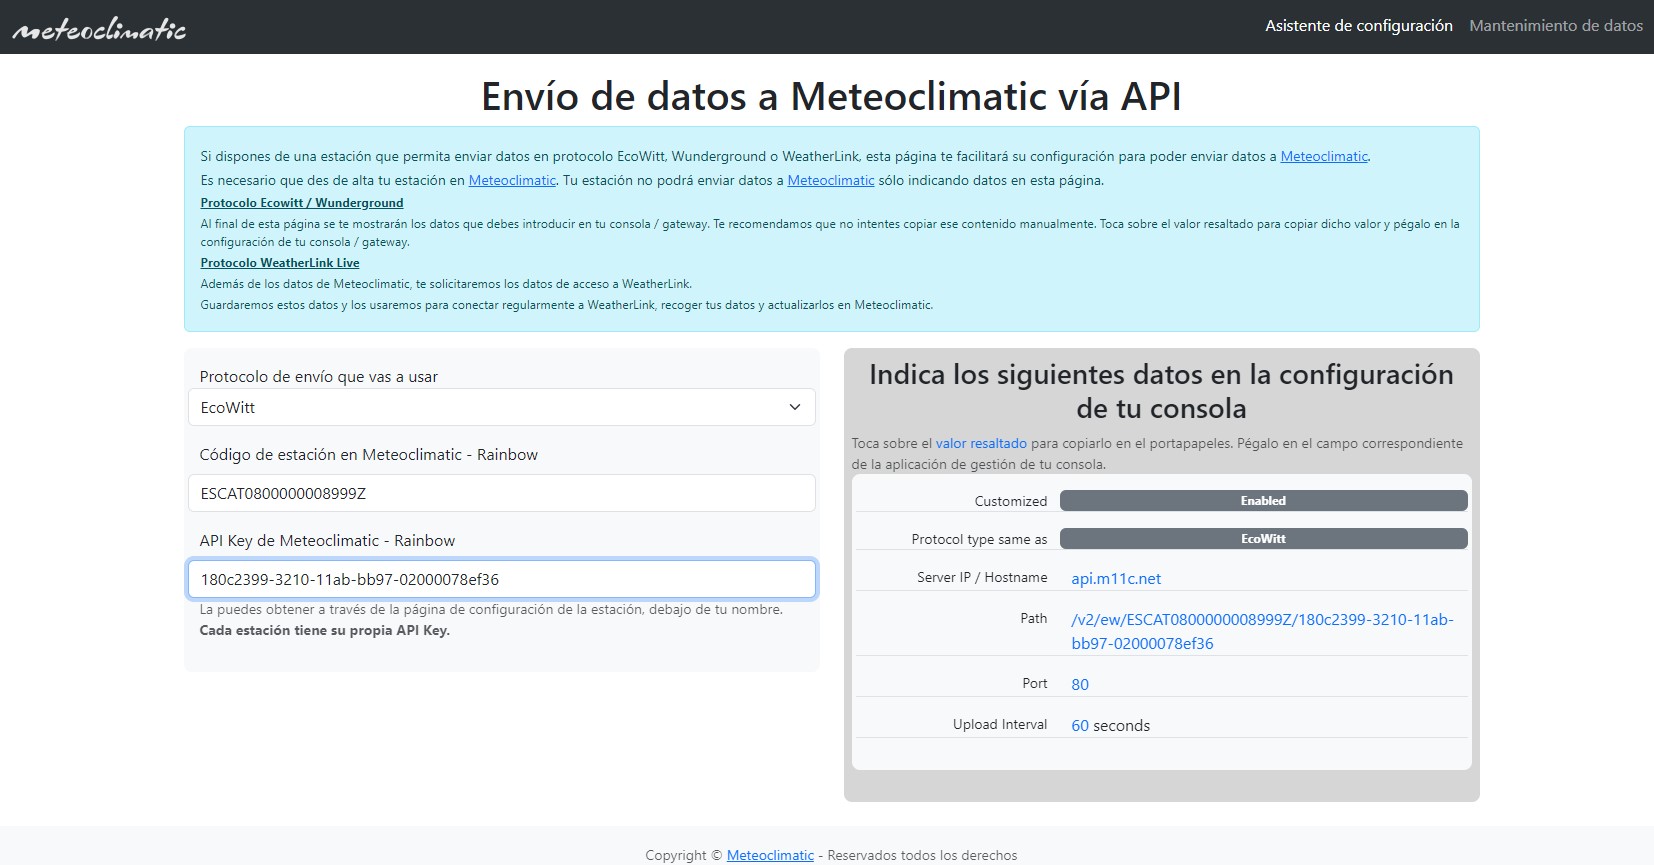Viewport: 1654px width, 865px height.
Task: Click the dropdown chevron arrow for protocol
Action: (795, 408)
